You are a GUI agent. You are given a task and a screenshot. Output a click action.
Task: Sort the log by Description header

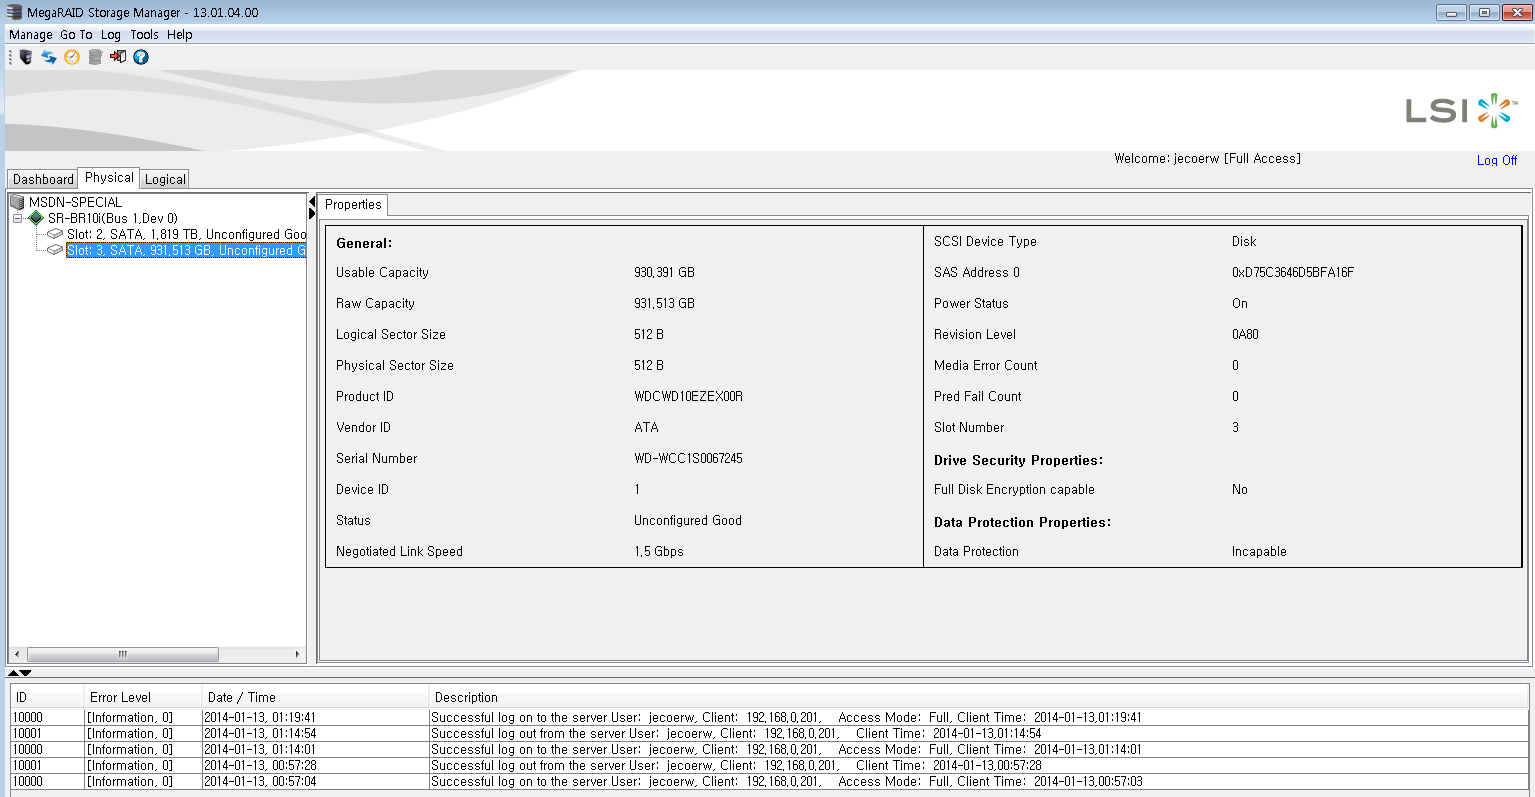(978, 697)
